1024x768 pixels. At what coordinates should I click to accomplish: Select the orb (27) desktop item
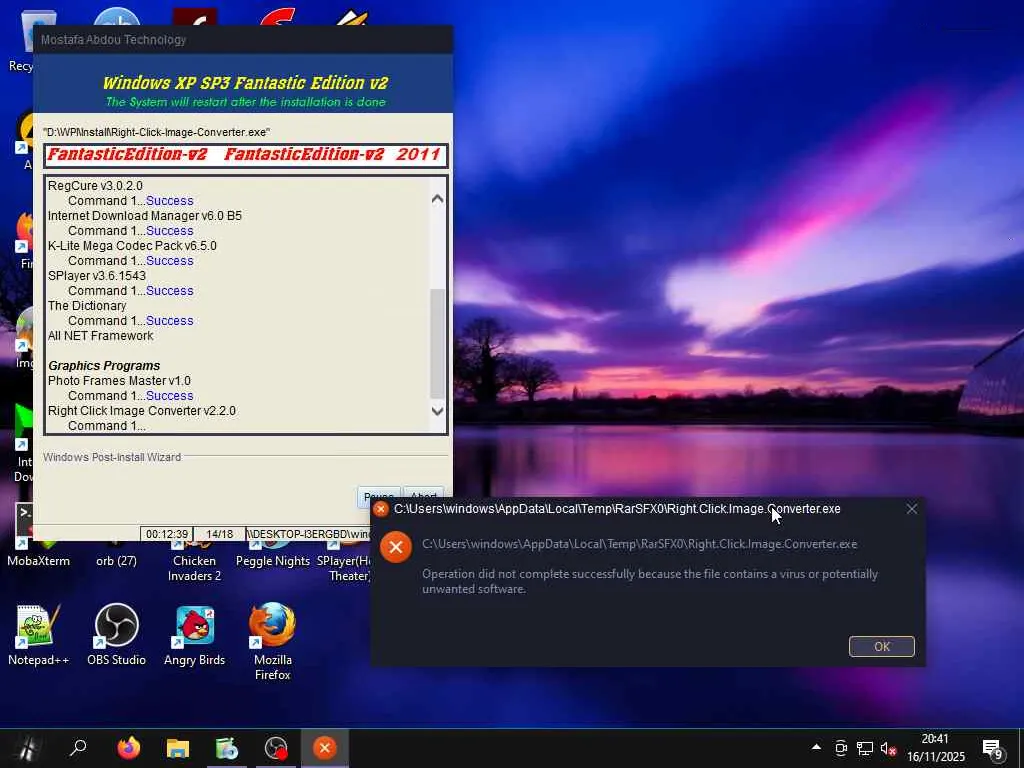116,560
